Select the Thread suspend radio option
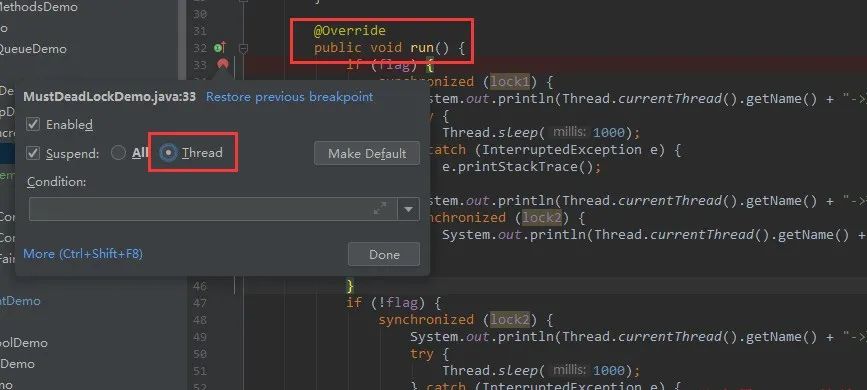 click(x=168, y=153)
